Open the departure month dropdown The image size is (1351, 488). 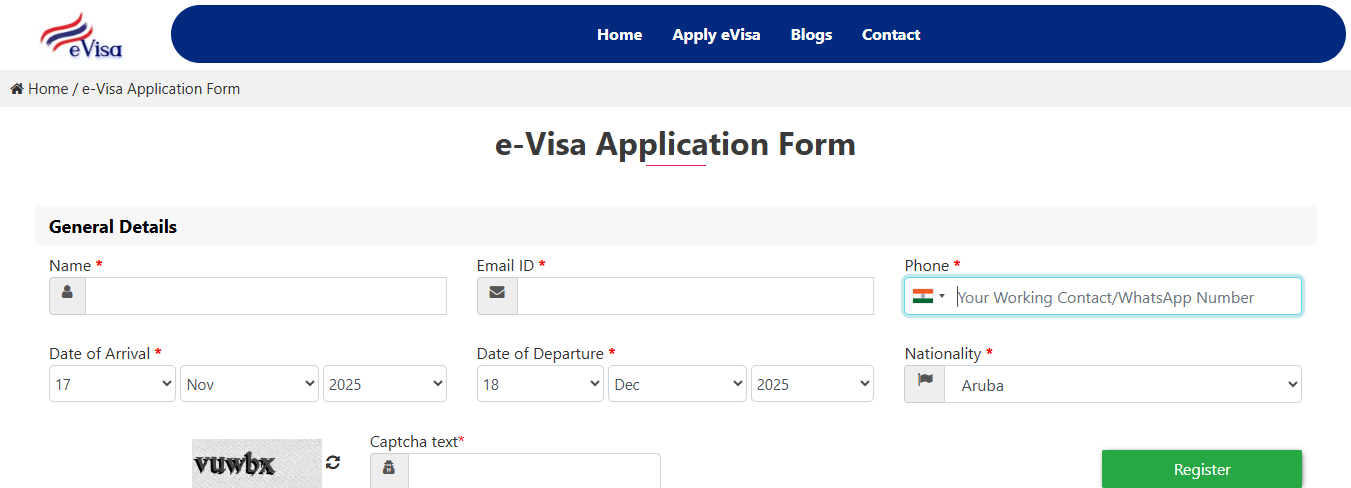677,384
